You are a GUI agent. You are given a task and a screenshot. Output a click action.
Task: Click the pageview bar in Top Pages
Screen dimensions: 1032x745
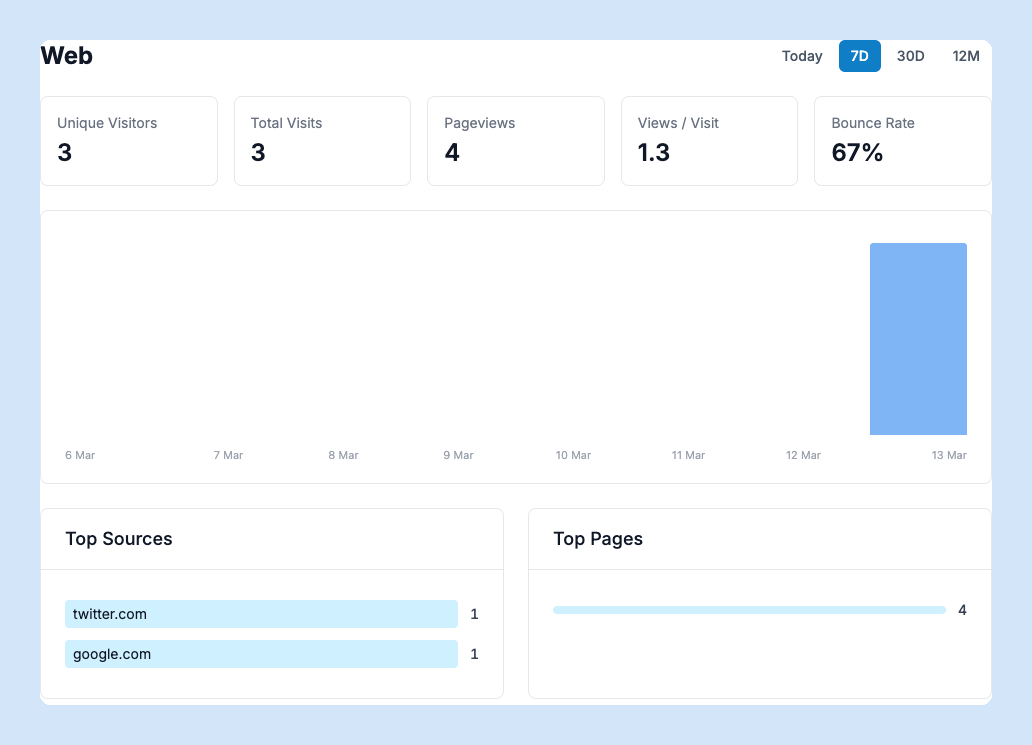click(749, 610)
